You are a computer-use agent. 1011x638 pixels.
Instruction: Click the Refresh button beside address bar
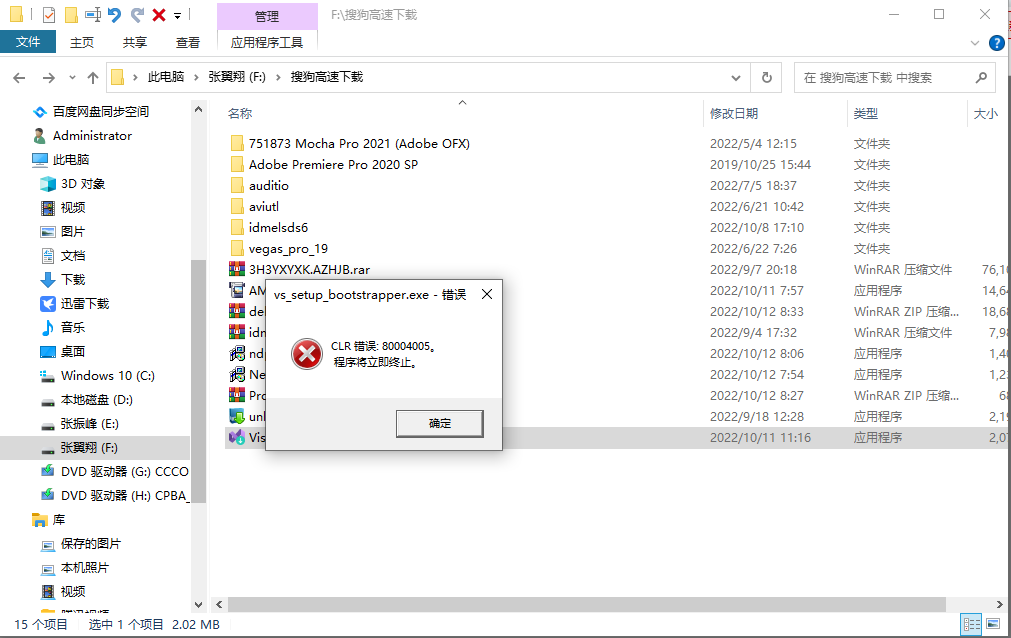tap(767, 77)
